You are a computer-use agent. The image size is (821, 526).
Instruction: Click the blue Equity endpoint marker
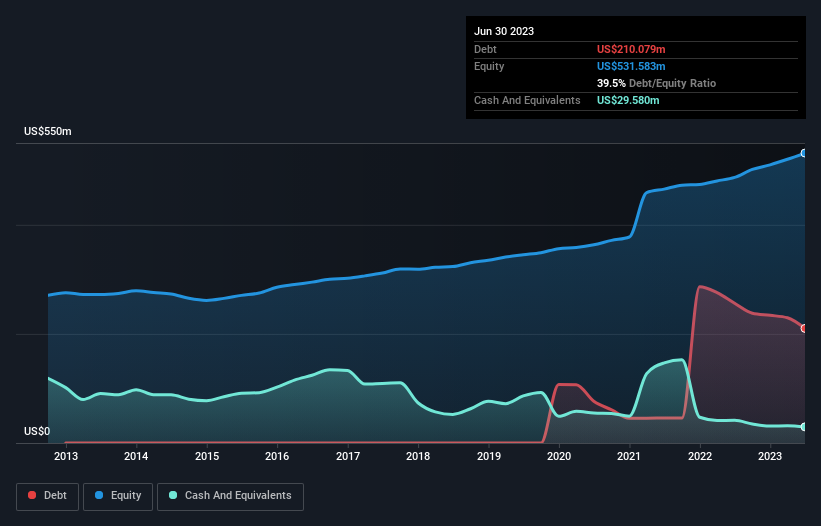804,153
